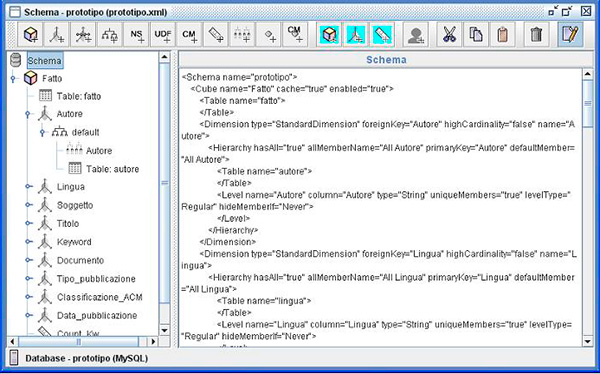600x374 pixels.
Task: Collapse the Autore dimension node
Action: pos(28,114)
